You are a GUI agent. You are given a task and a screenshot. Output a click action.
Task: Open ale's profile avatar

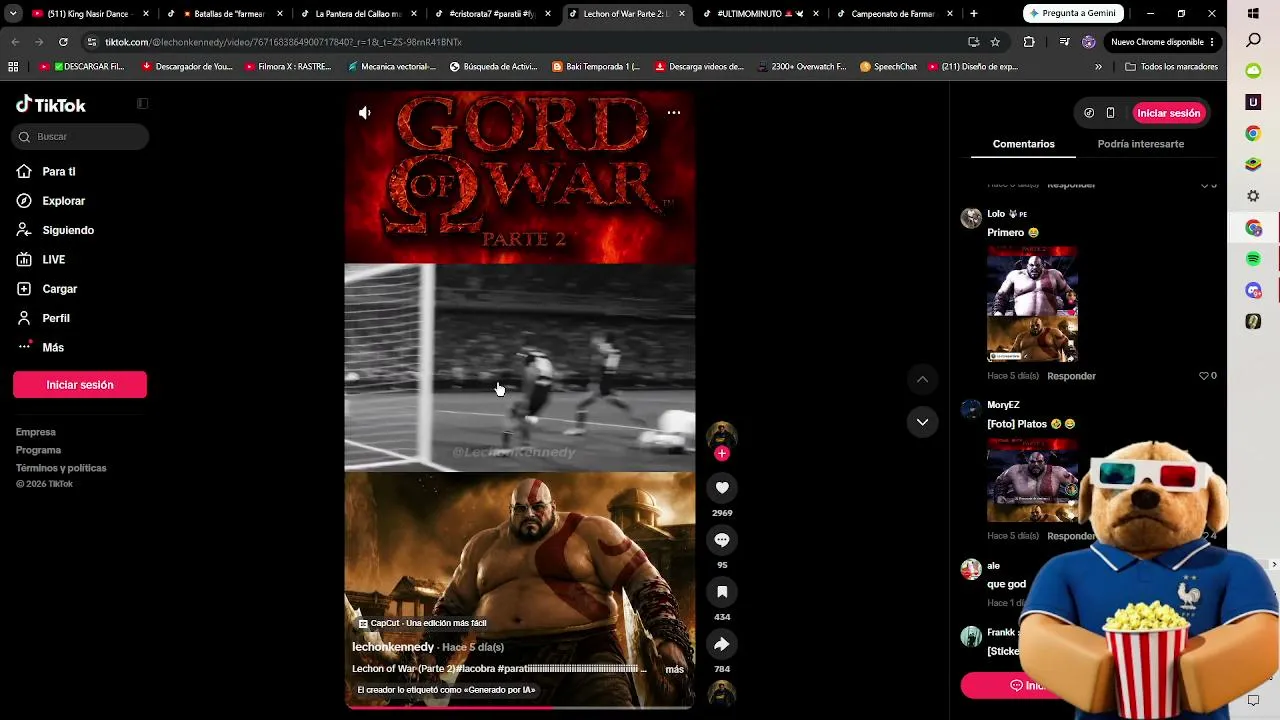[x=971, y=570]
